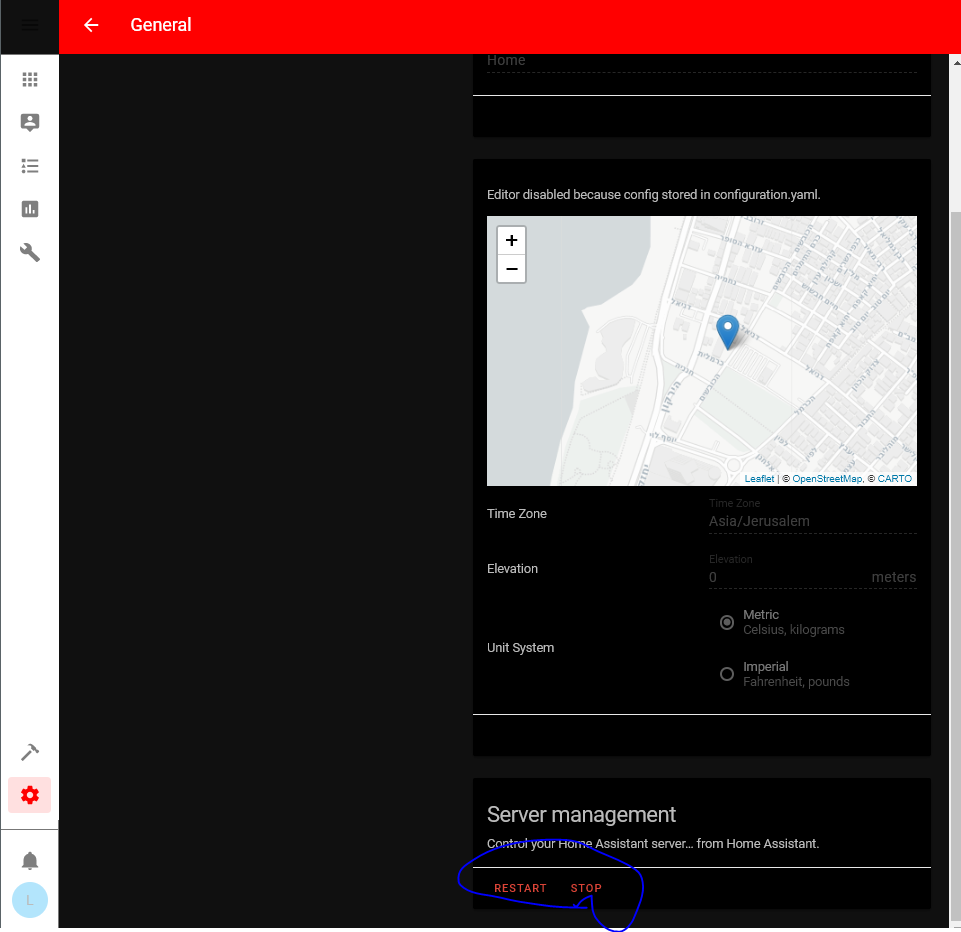Open the sidebar hamburger menu

pos(28,26)
